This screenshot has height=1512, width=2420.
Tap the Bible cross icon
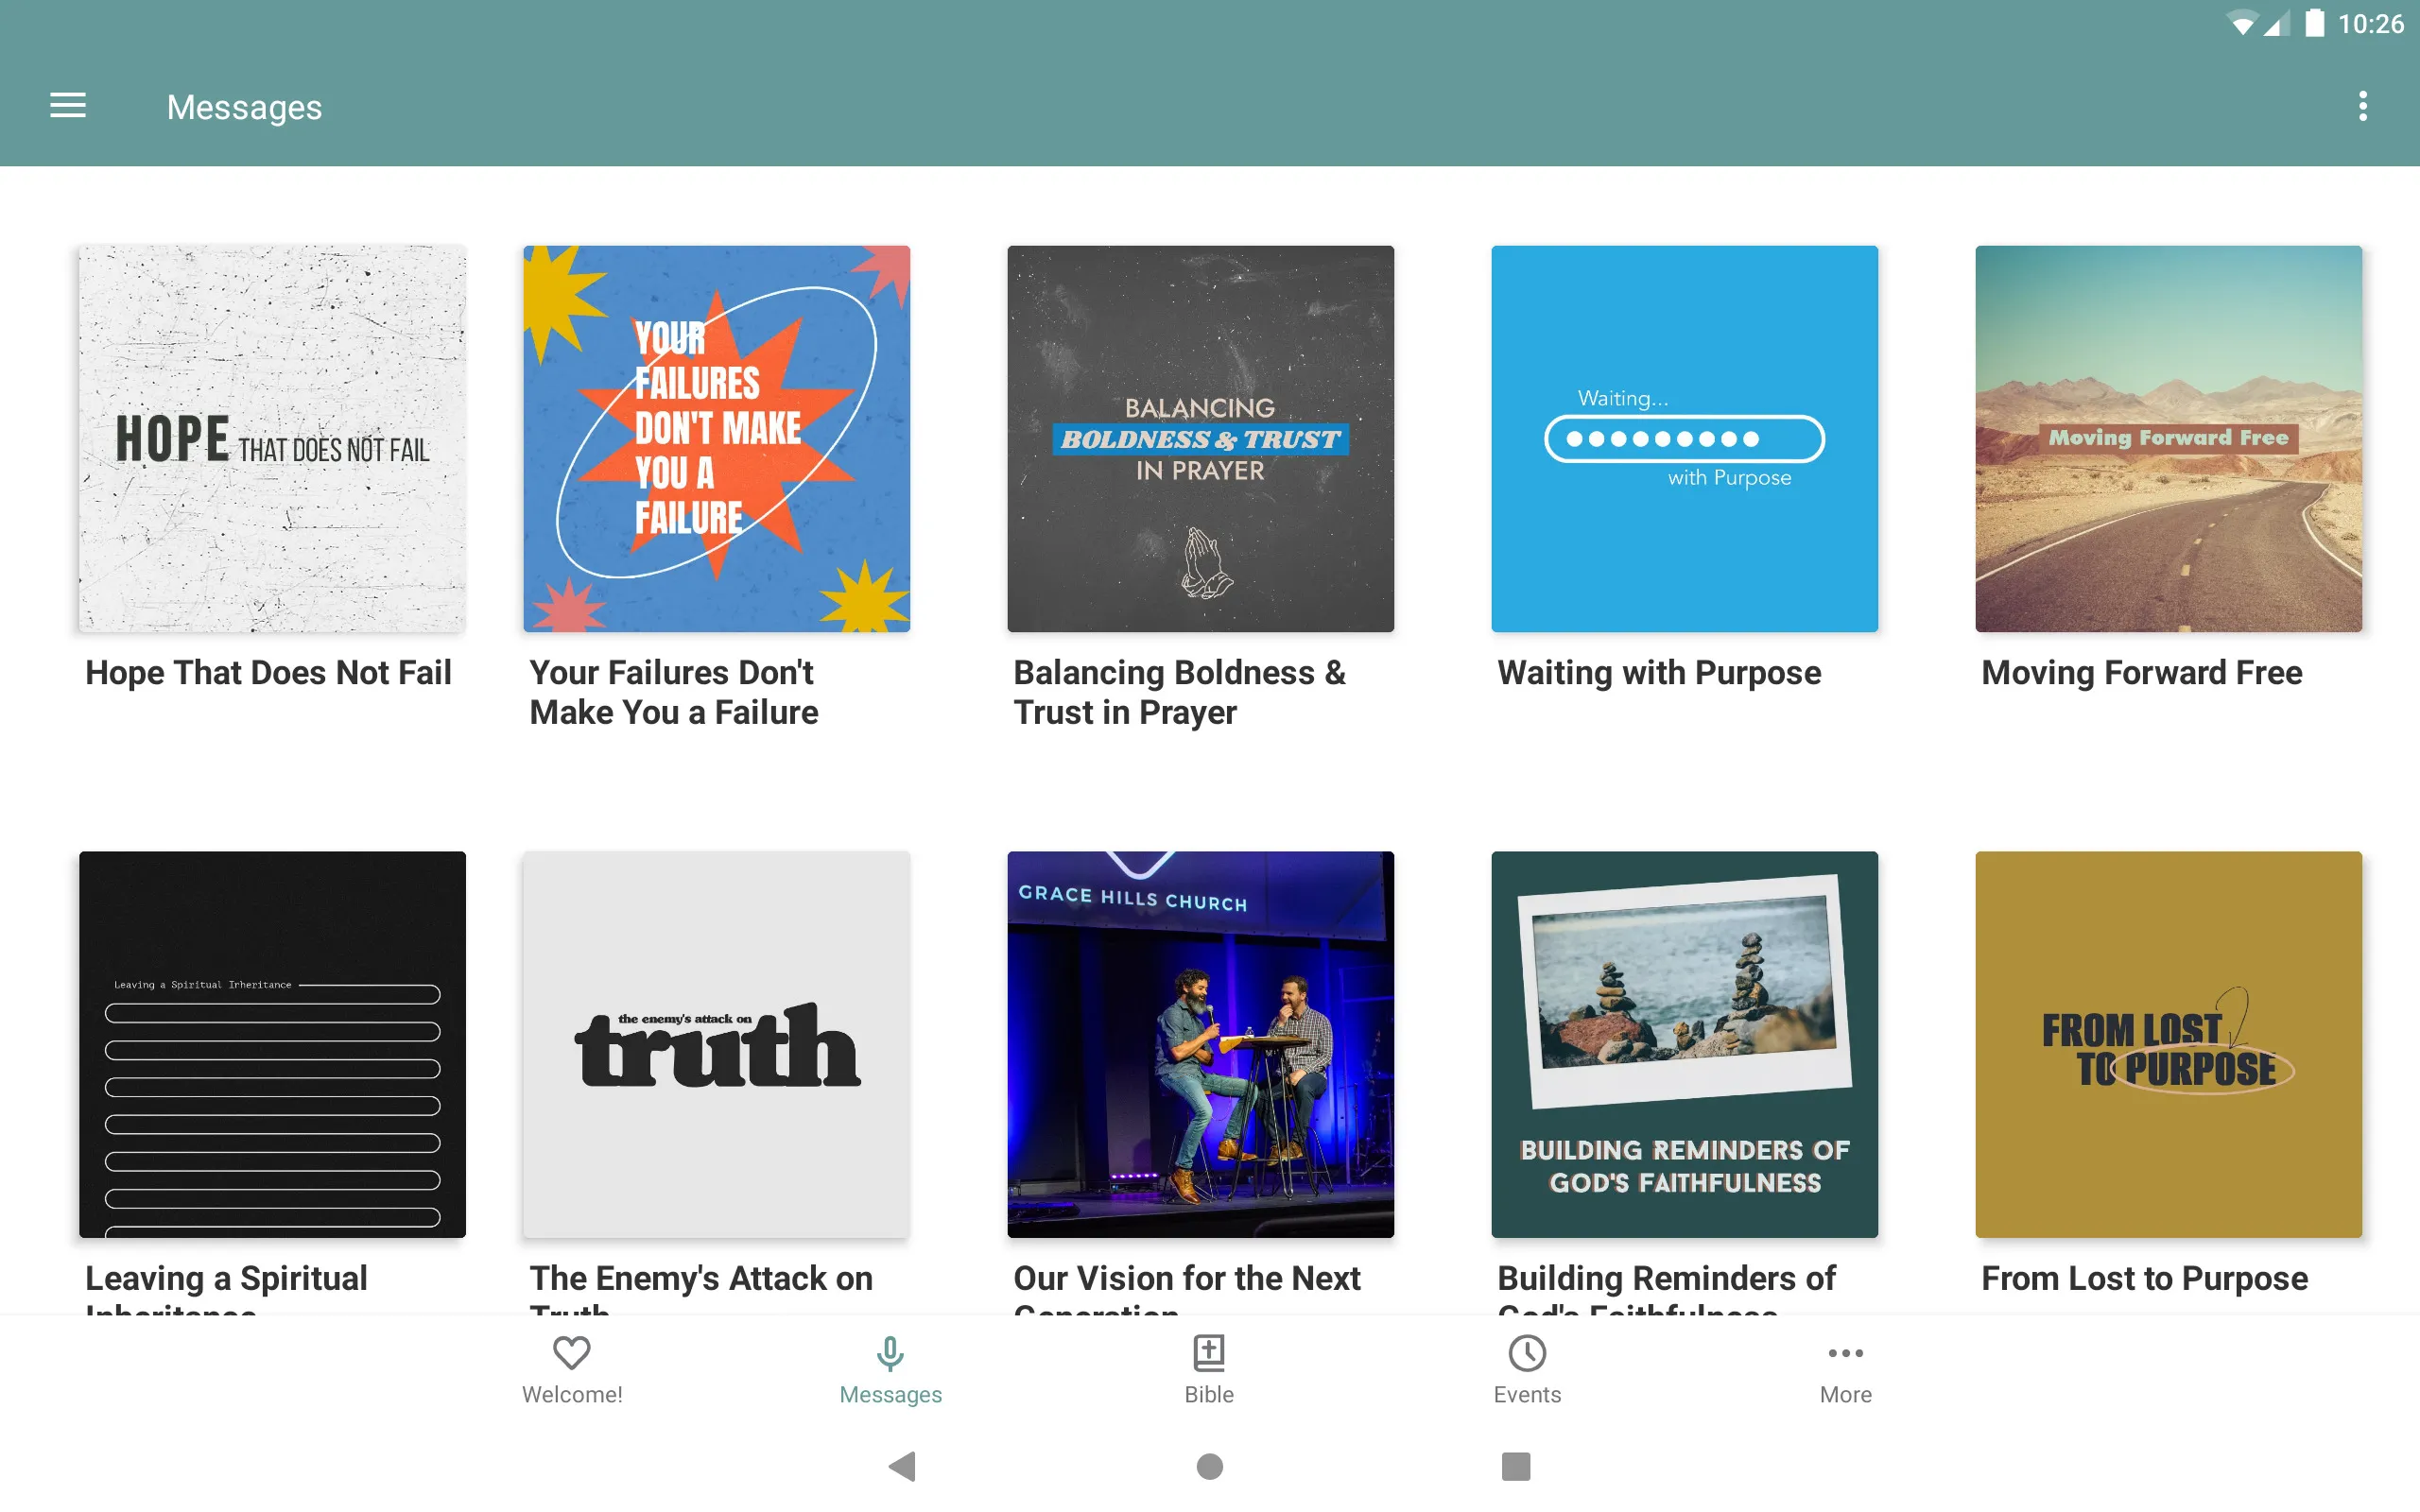(x=1209, y=1353)
